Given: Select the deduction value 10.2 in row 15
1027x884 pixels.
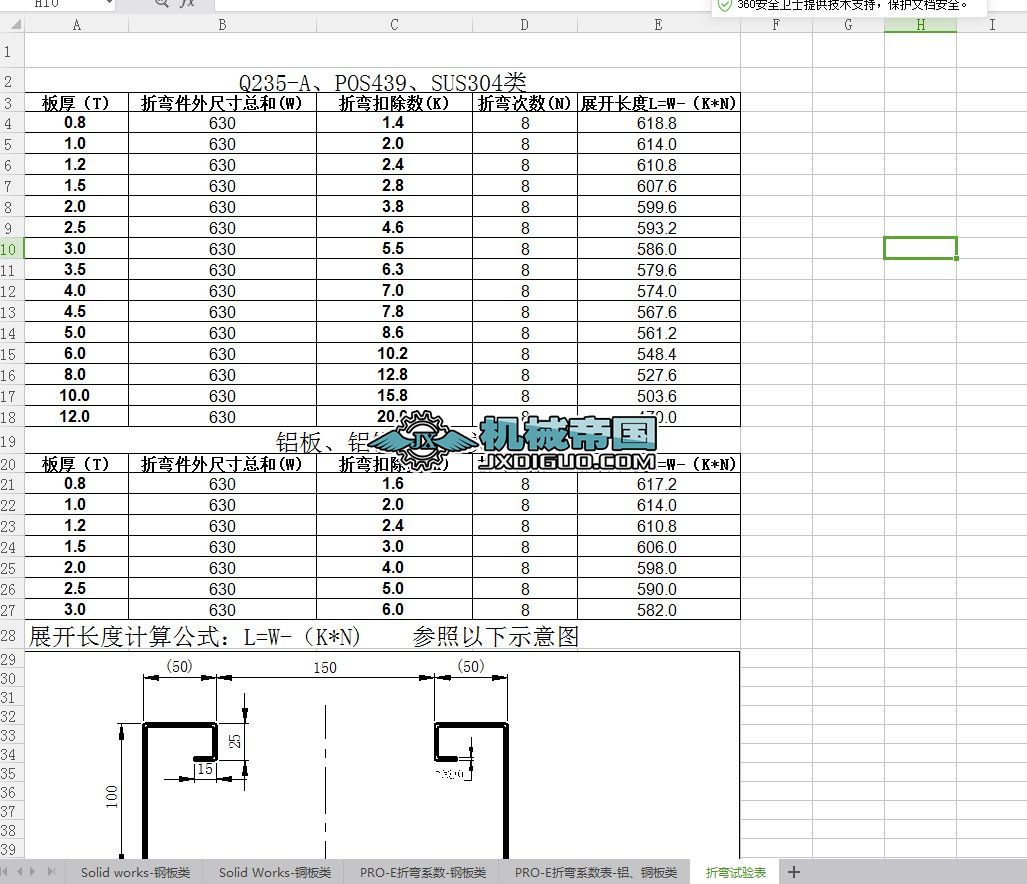Looking at the screenshot, I should (x=394, y=354).
